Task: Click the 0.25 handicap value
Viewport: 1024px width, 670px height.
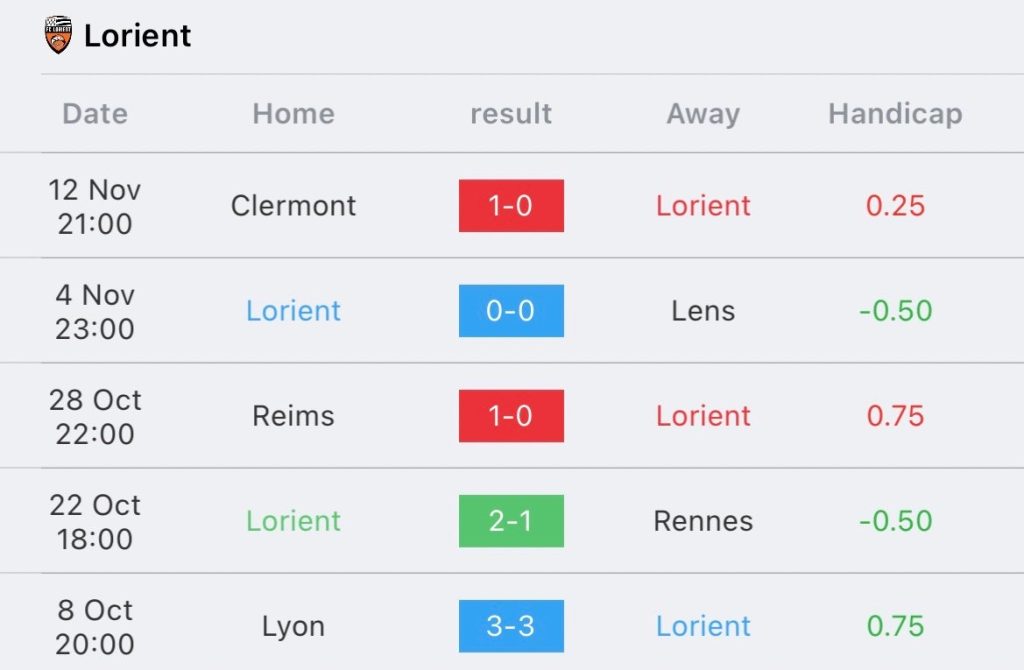Action: coord(895,206)
